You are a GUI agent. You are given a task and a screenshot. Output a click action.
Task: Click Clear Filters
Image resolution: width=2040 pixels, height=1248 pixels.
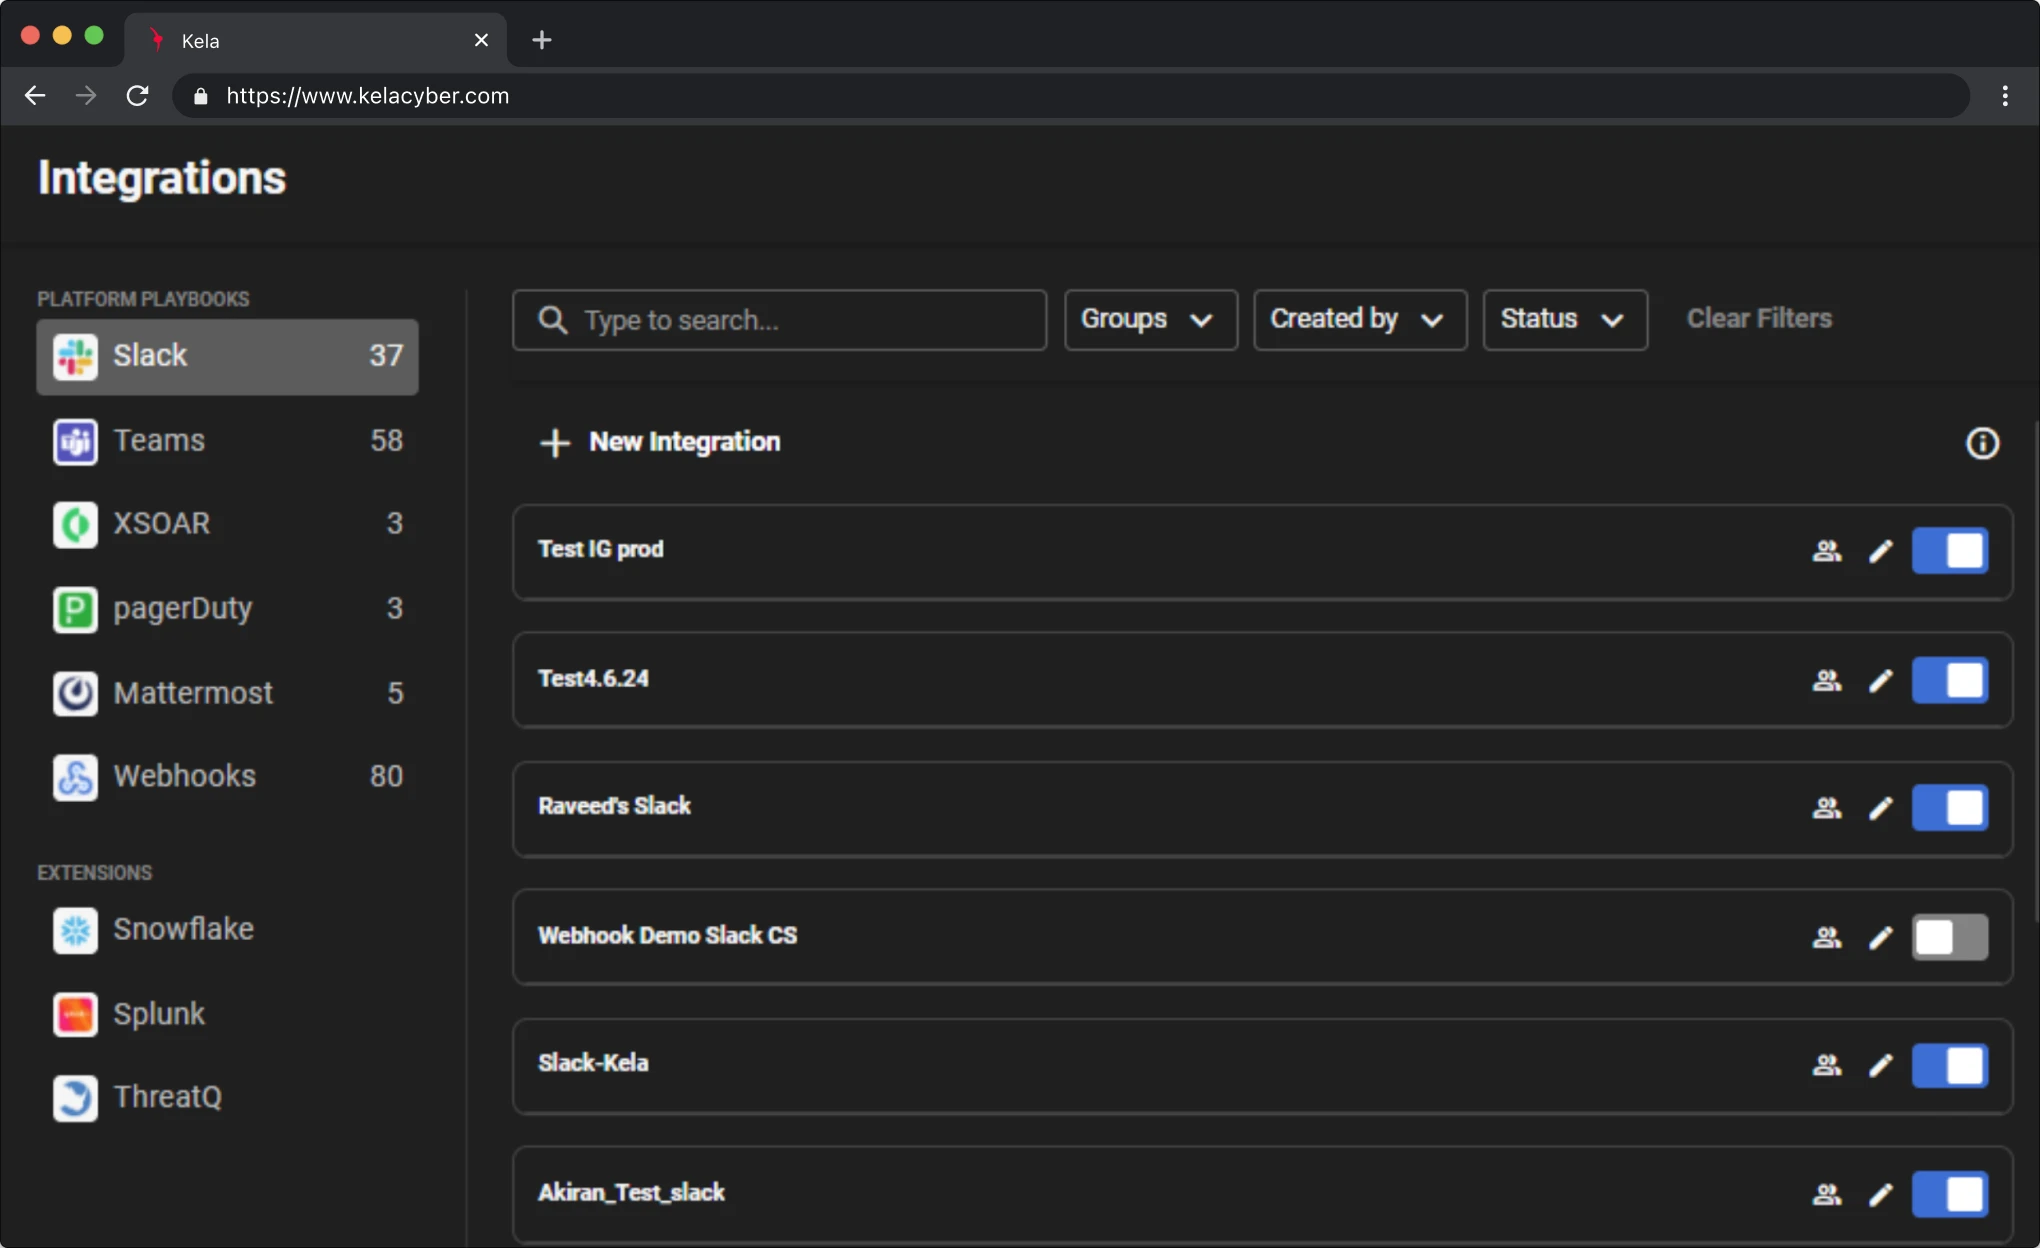coord(1759,319)
